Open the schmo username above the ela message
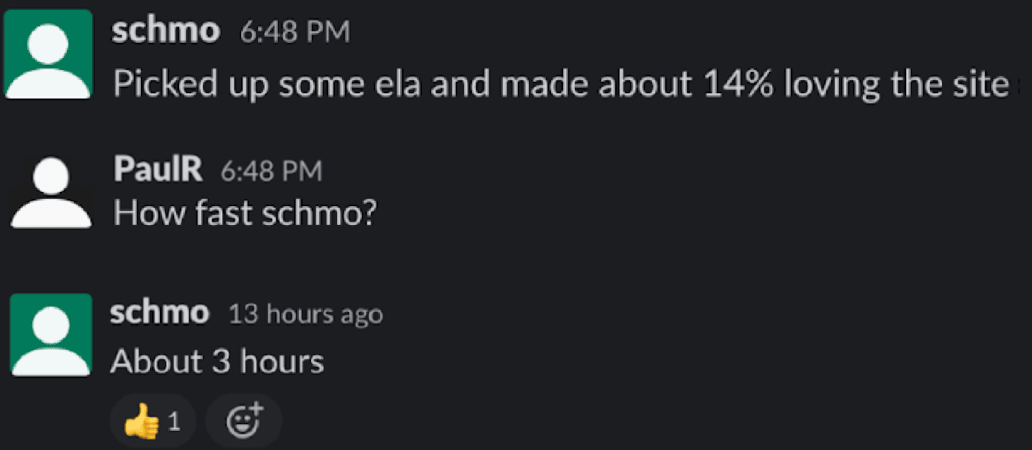 coord(165,31)
